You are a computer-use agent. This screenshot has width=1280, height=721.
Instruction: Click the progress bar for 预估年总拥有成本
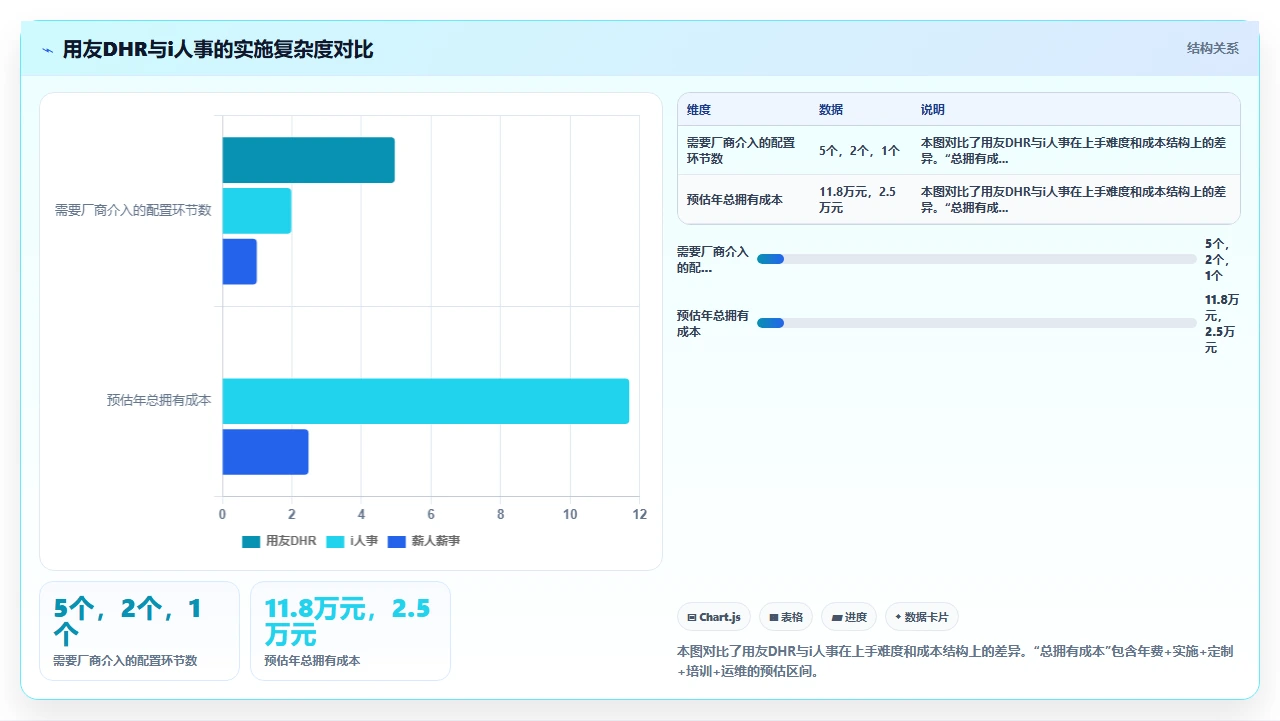977,323
